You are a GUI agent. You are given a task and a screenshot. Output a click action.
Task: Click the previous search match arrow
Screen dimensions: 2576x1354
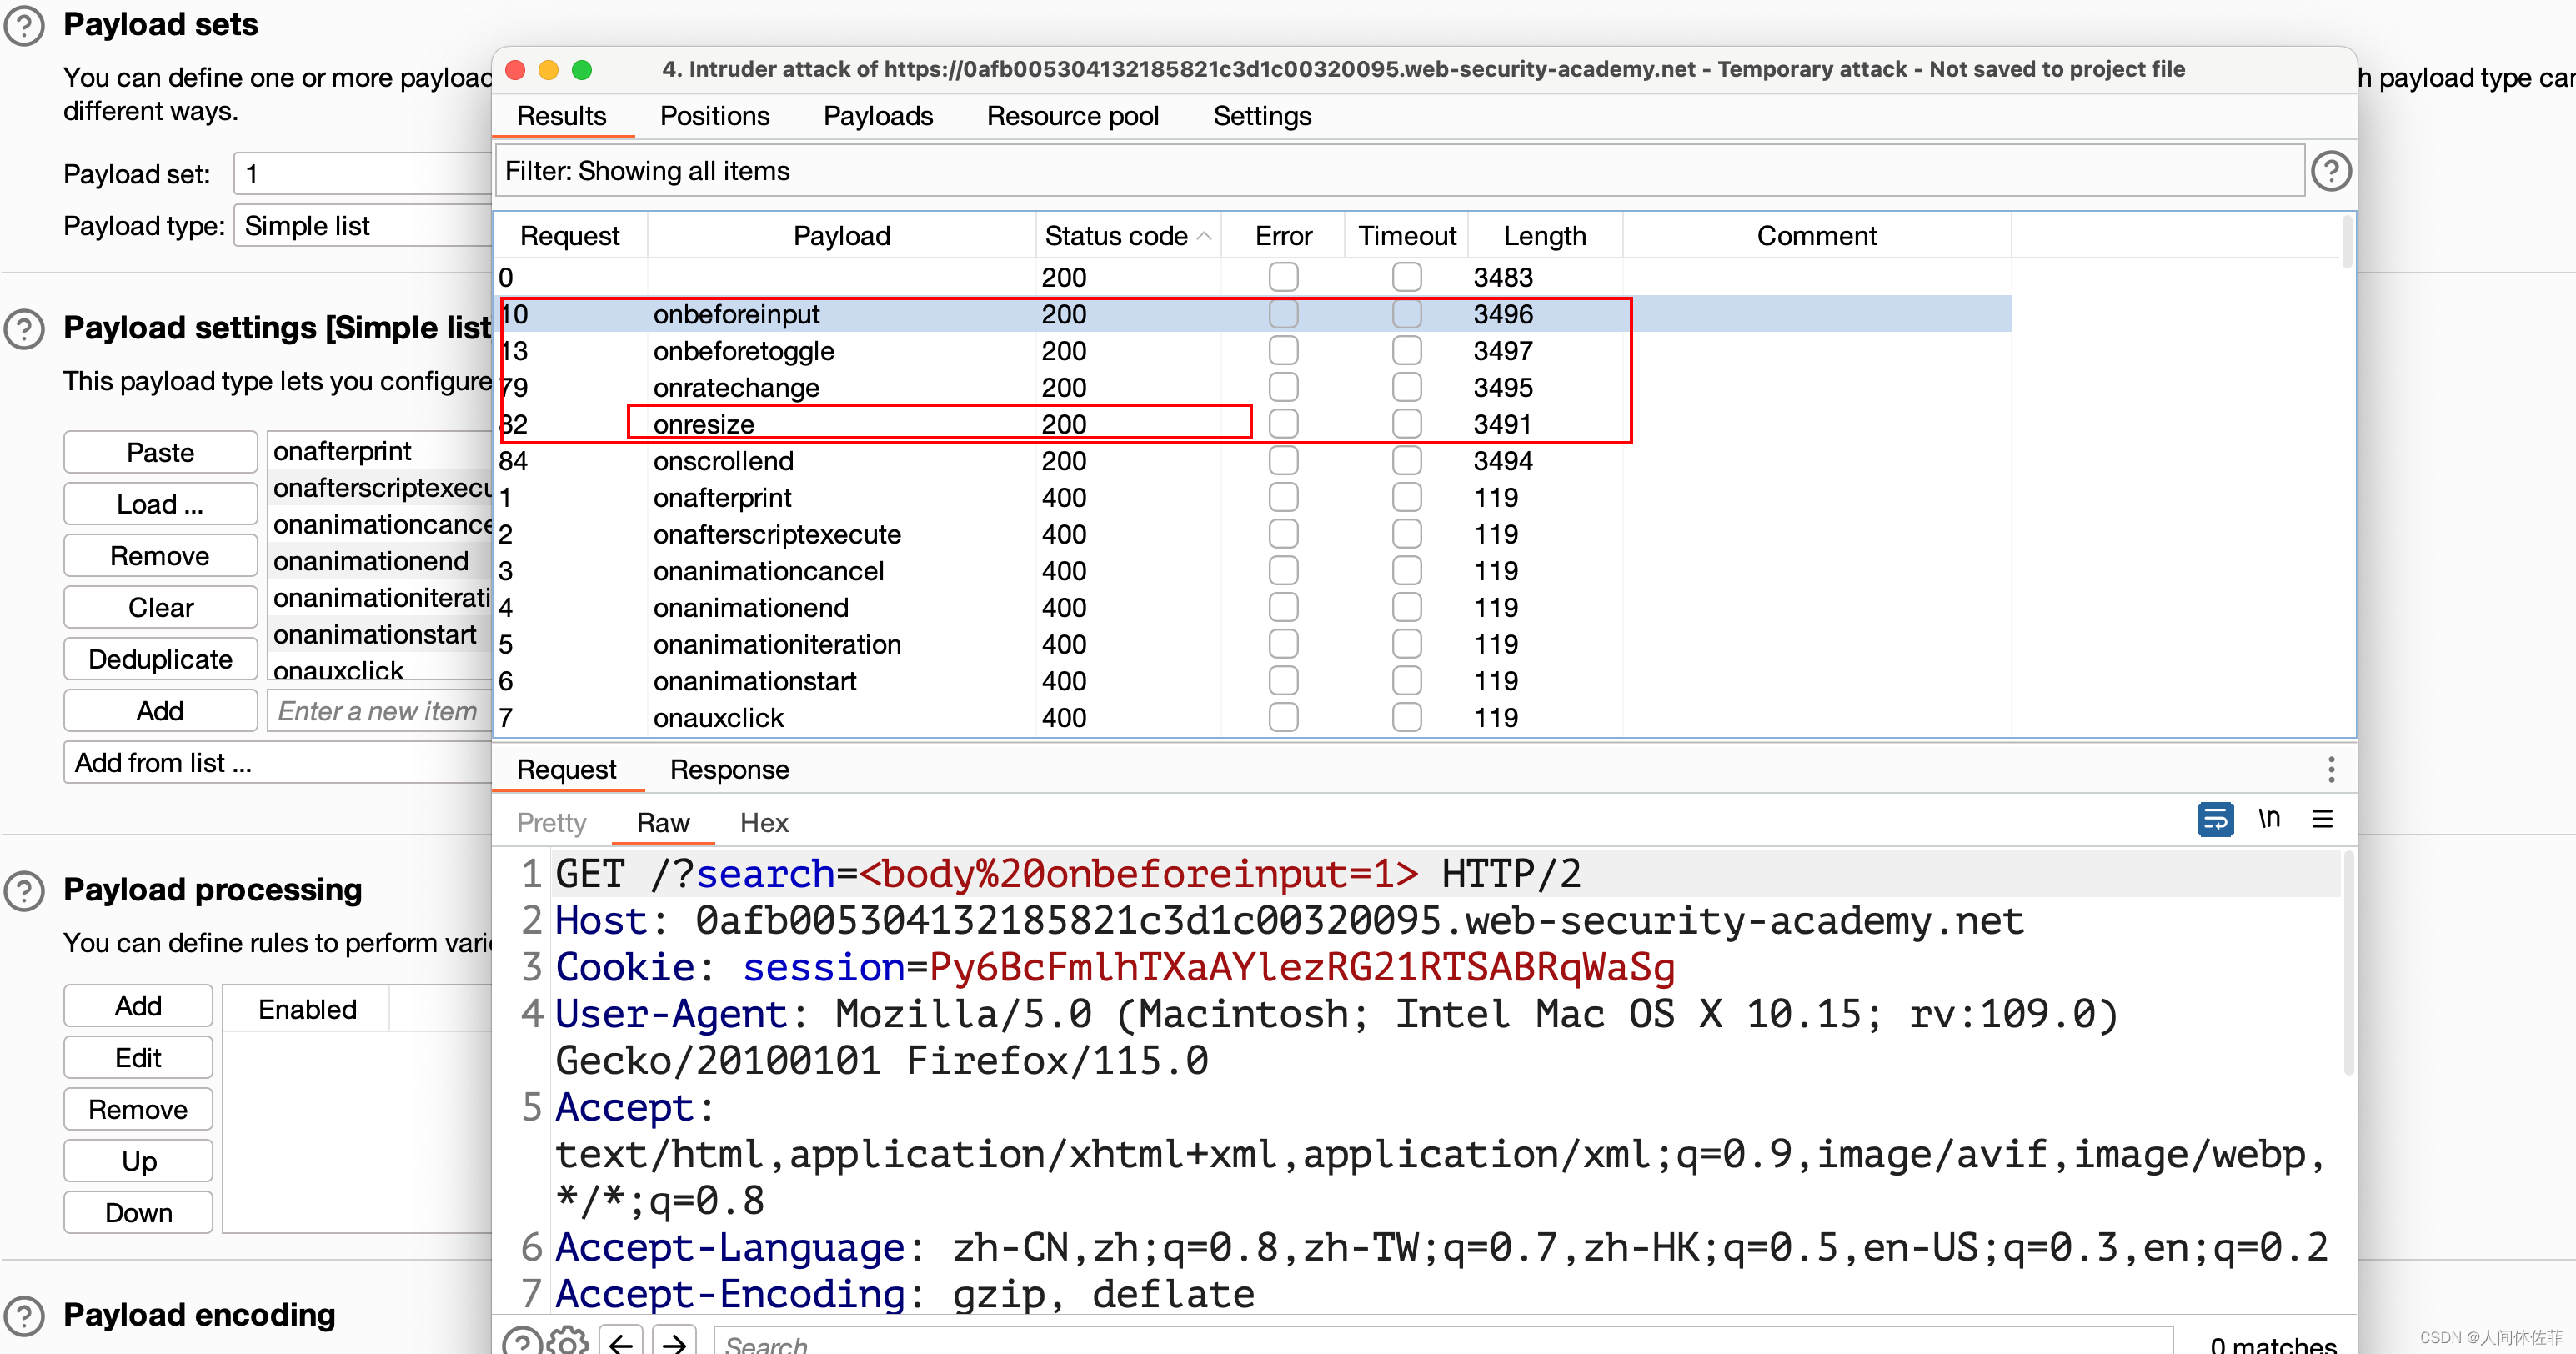621,1342
